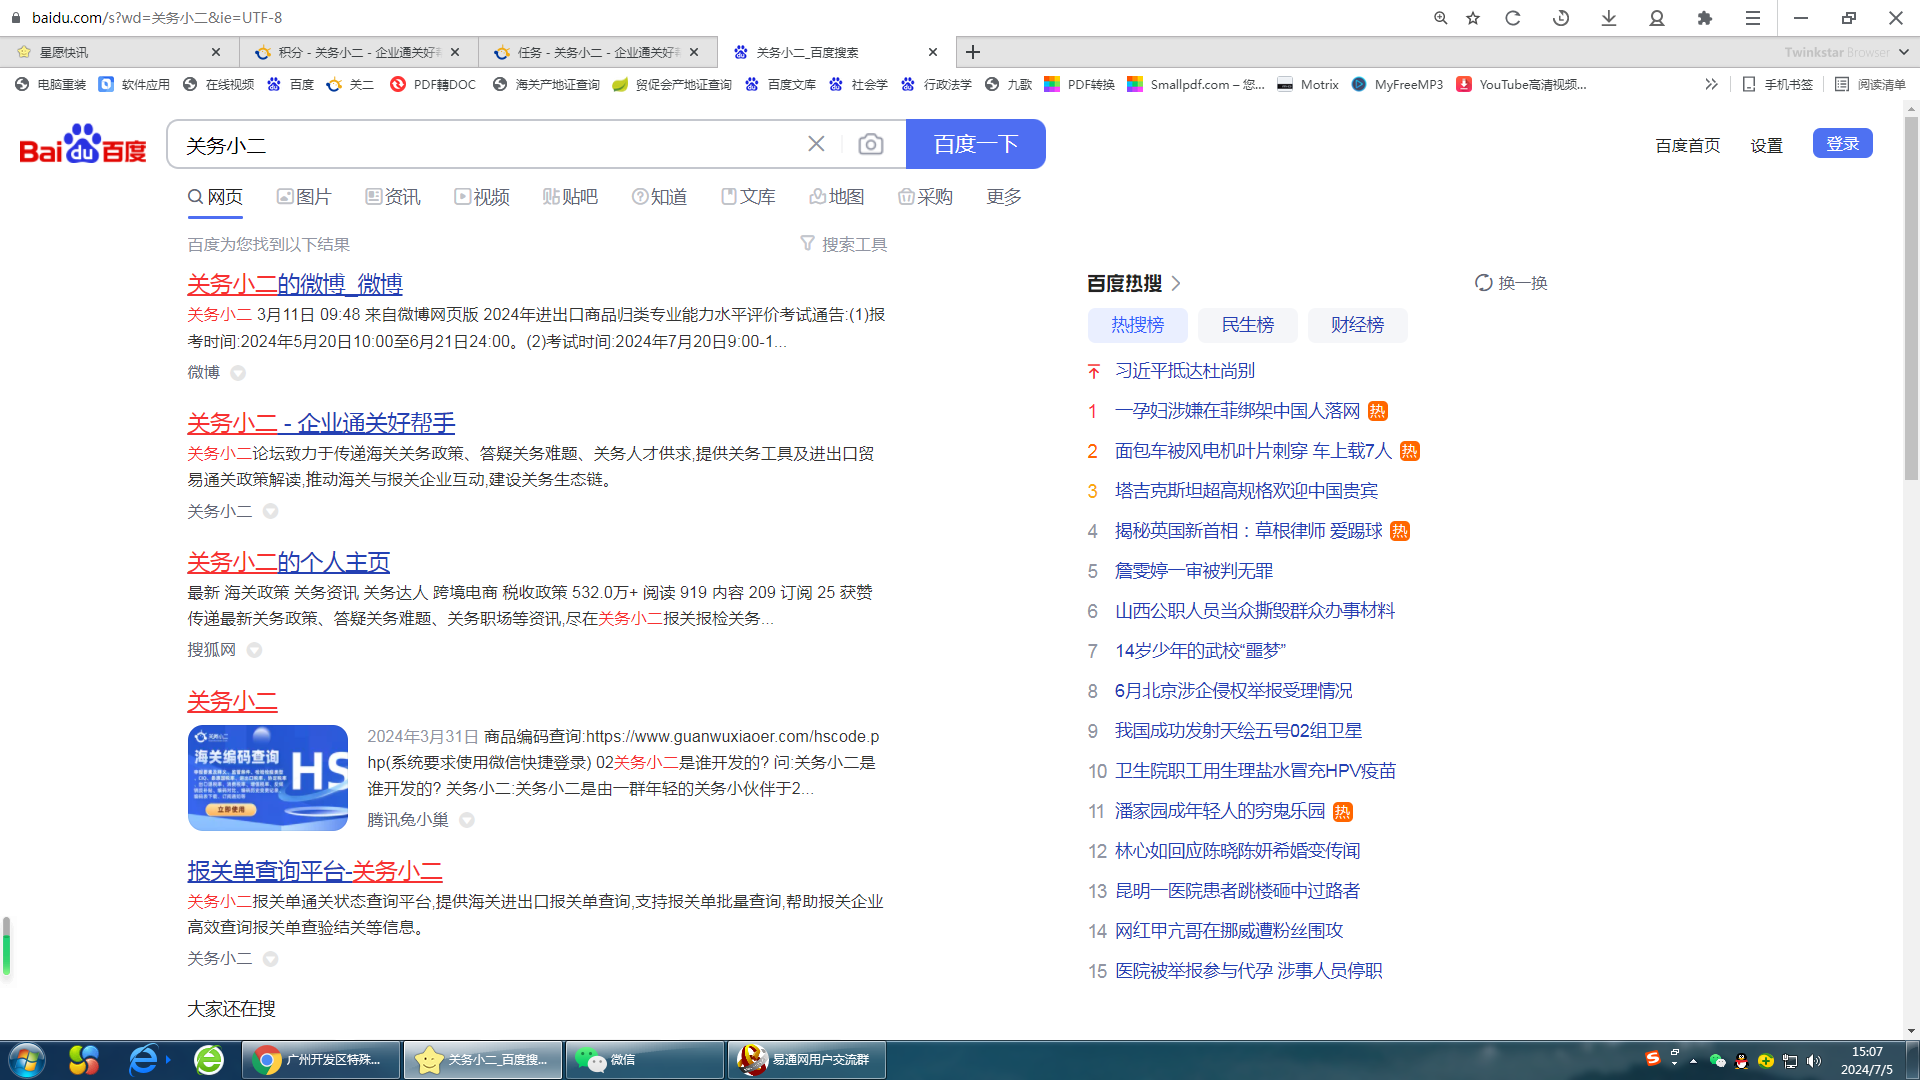Switch to 地图 search tab
This screenshot has width=1920, height=1080.
click(x=837, y=197)
